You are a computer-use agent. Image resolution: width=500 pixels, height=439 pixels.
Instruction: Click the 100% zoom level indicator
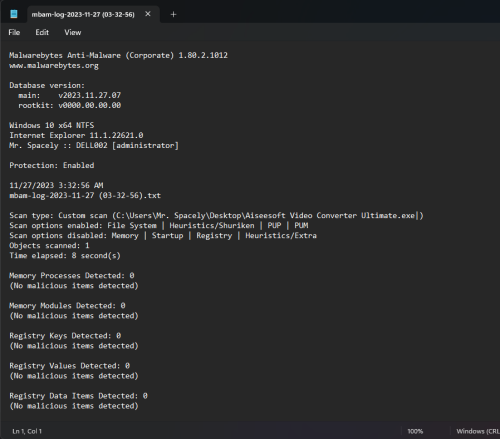tap(415, 431)
